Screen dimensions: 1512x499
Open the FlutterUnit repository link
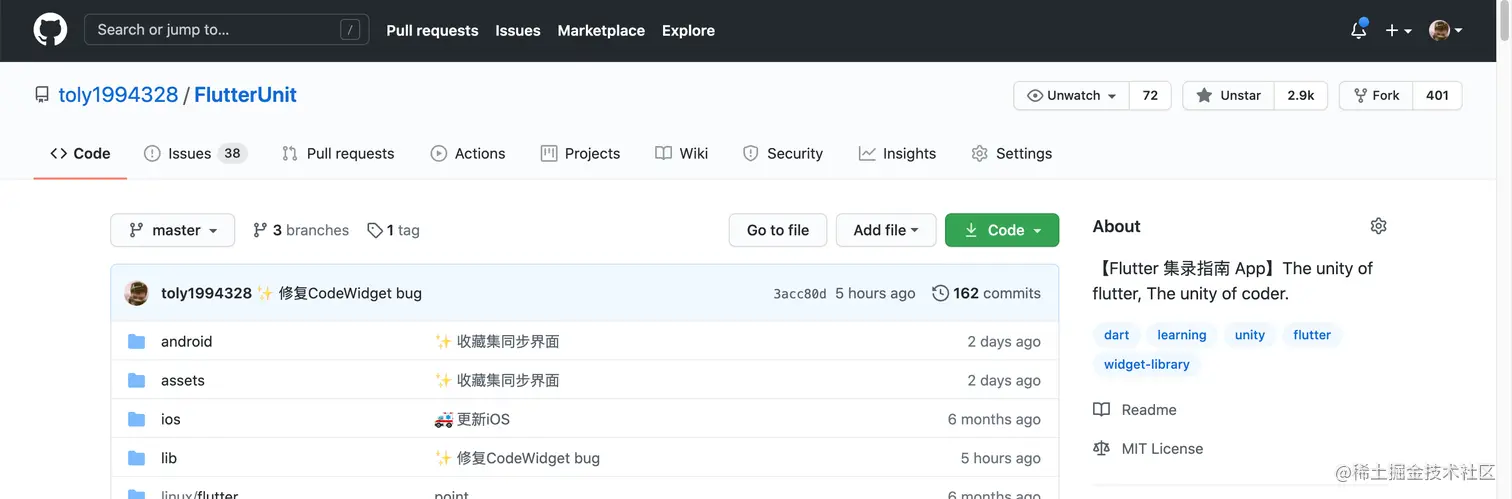coord(245,95)
